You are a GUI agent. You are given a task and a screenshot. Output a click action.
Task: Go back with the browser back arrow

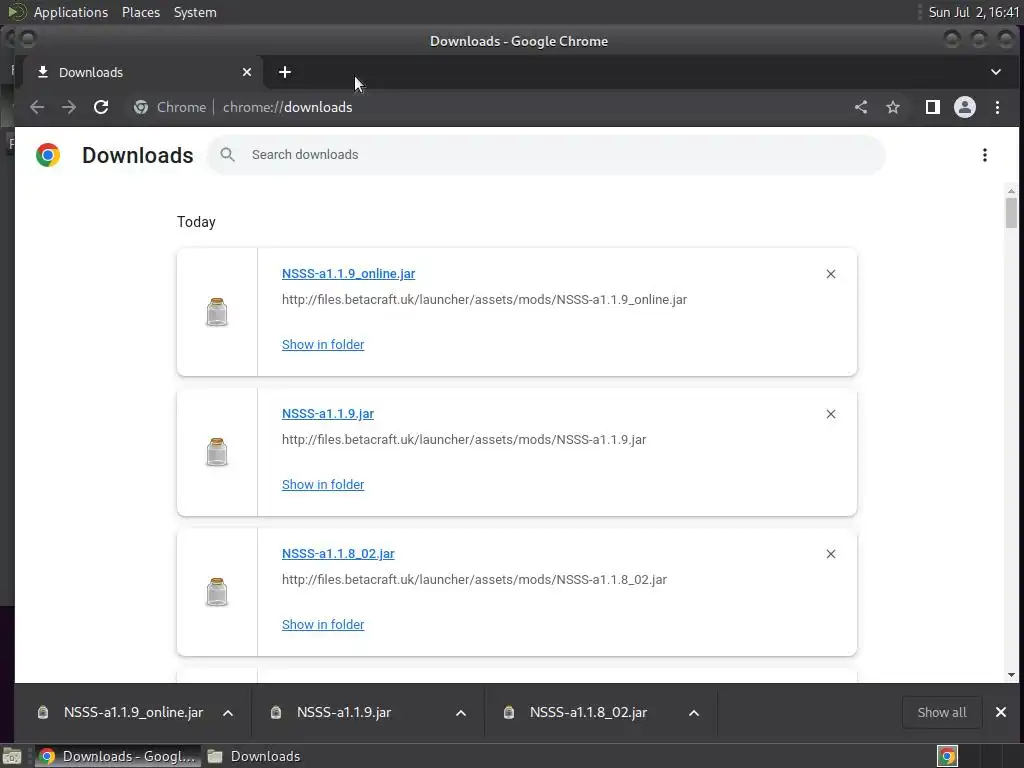tap(37, 107)
